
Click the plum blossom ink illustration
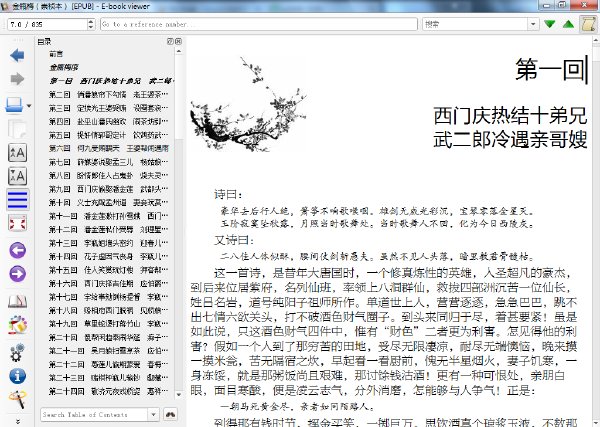[x=248, y=104]
